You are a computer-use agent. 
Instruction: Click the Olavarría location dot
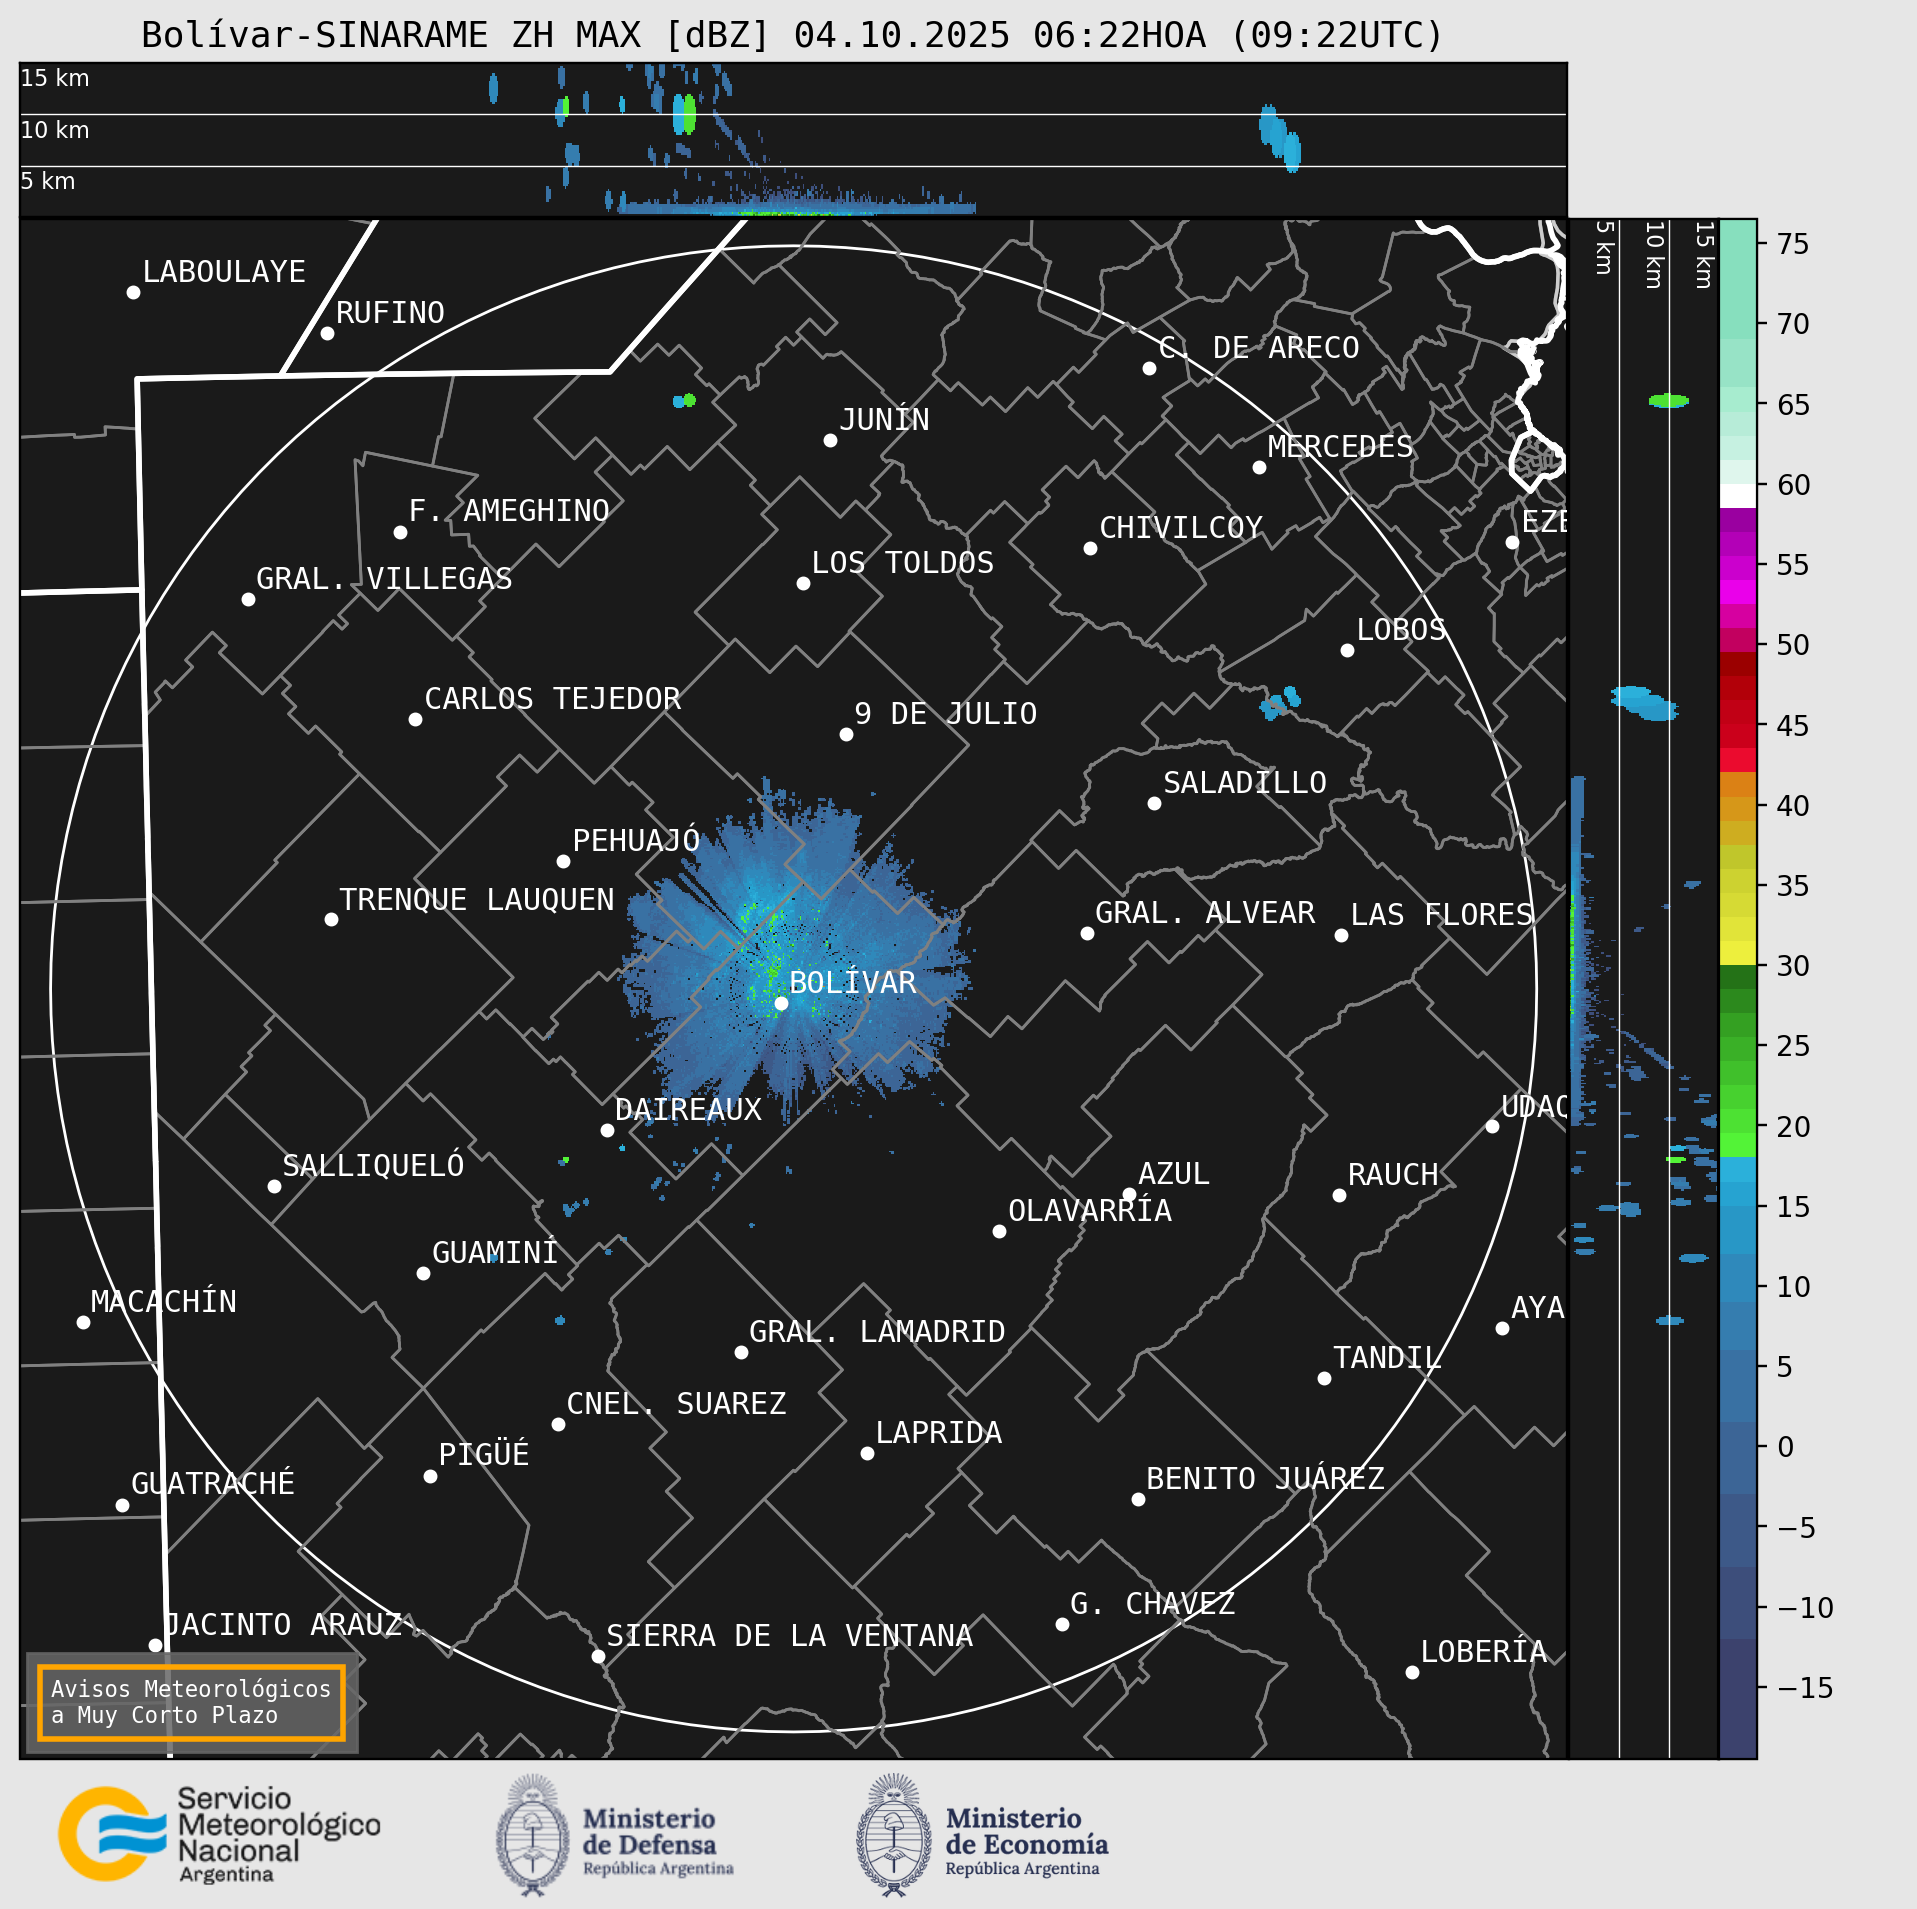coord(999,1231)
